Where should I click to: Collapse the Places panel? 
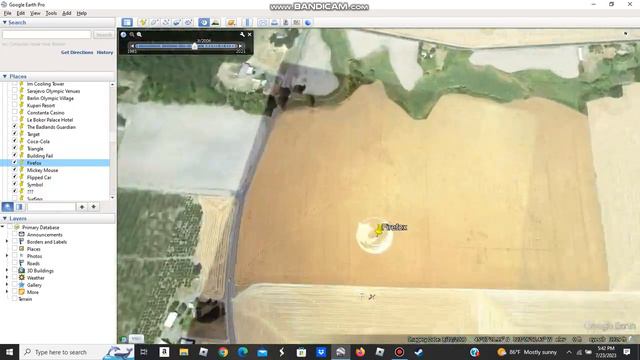tap(4, 76)
